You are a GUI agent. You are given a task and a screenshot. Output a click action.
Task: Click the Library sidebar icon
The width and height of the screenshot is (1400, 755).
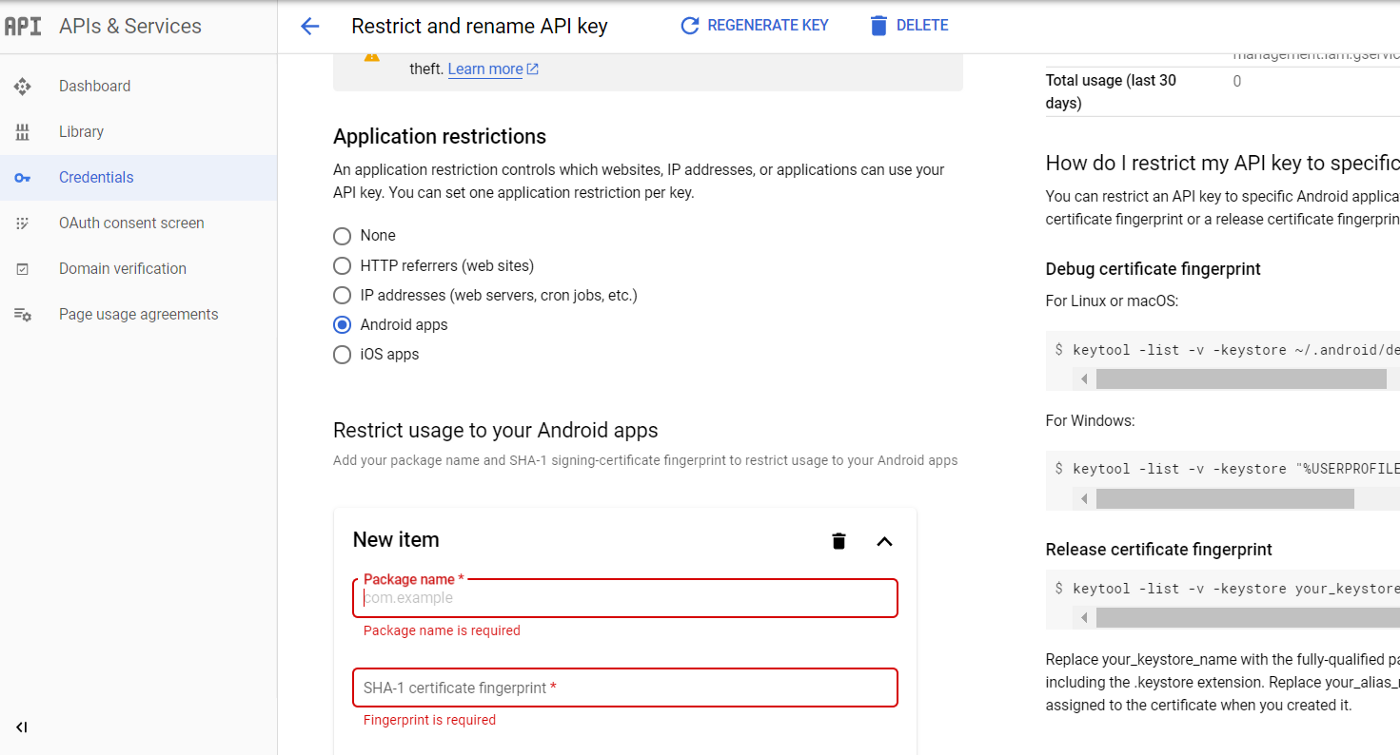coord(22,132)
